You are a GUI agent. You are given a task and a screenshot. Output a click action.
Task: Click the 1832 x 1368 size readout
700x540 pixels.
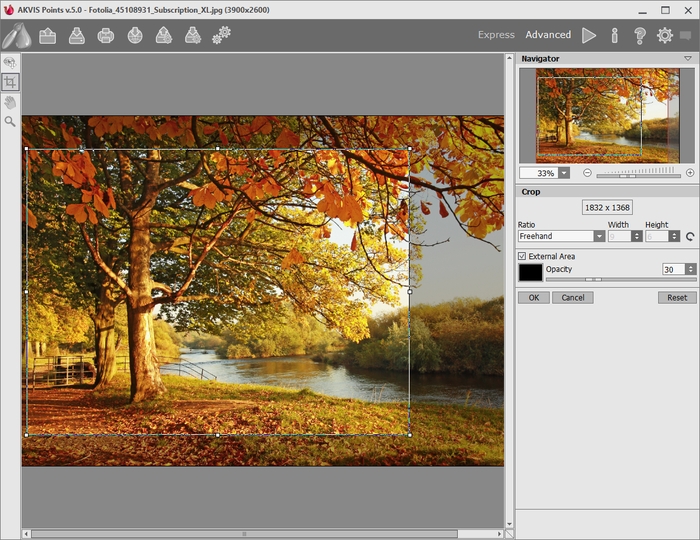point(607,208)
